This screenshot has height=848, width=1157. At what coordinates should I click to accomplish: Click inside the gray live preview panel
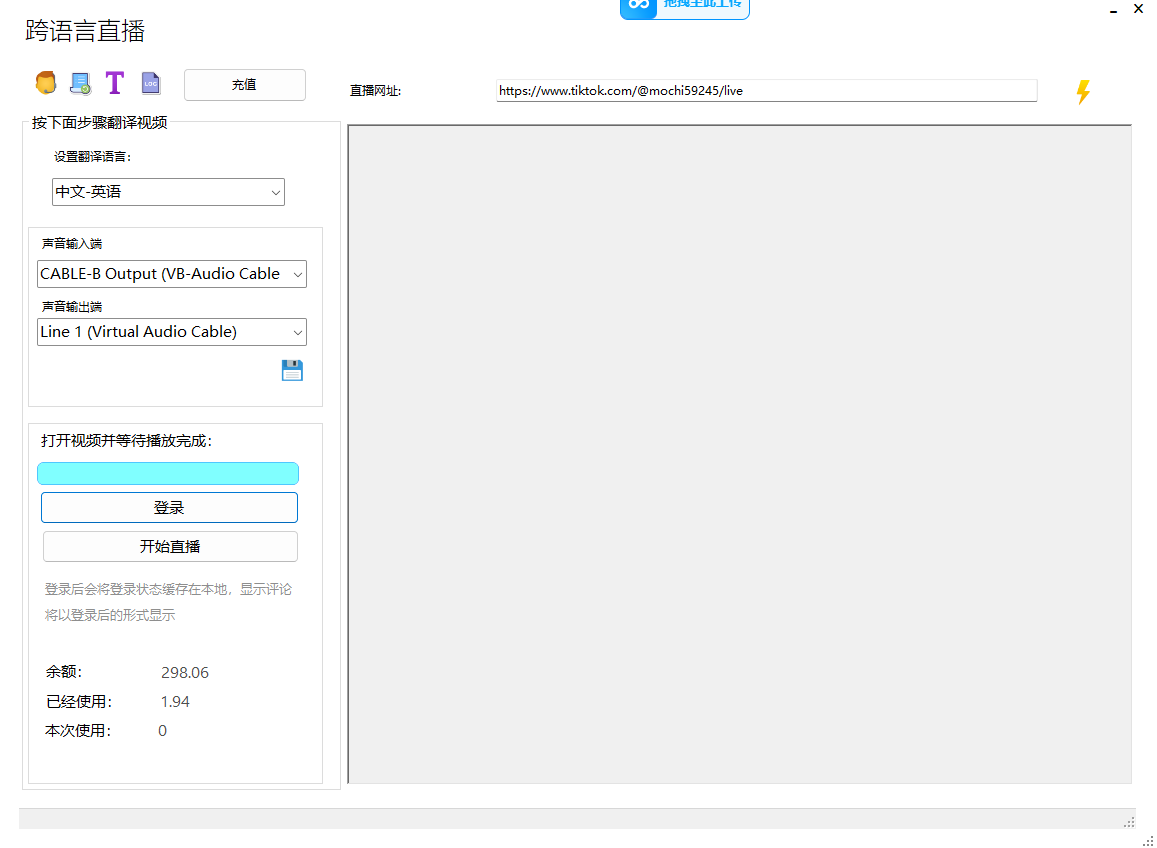[x=739, y=454]
